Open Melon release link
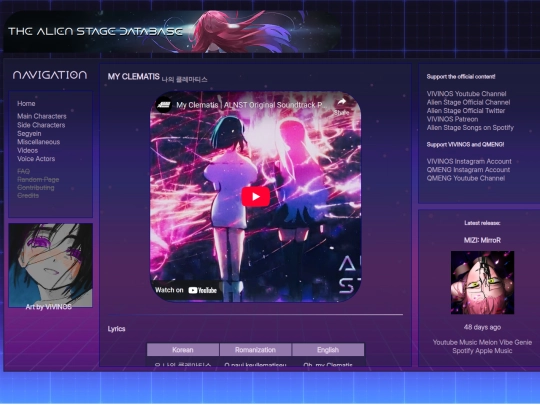Image resolution: width=540 pixels, height=405 pixels. coord(487,343)
